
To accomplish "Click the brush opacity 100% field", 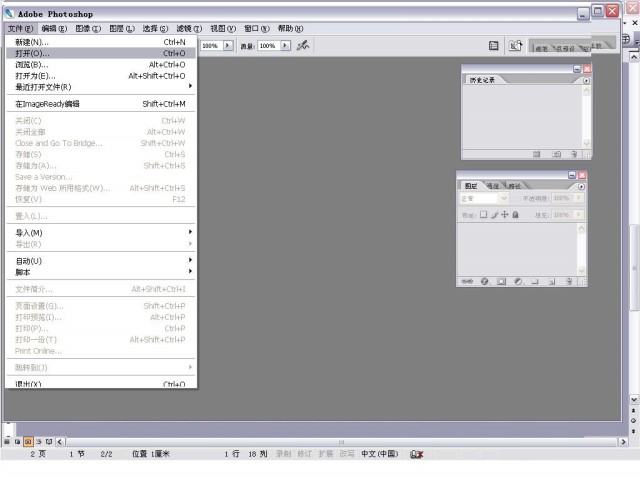I will [212, 46].
